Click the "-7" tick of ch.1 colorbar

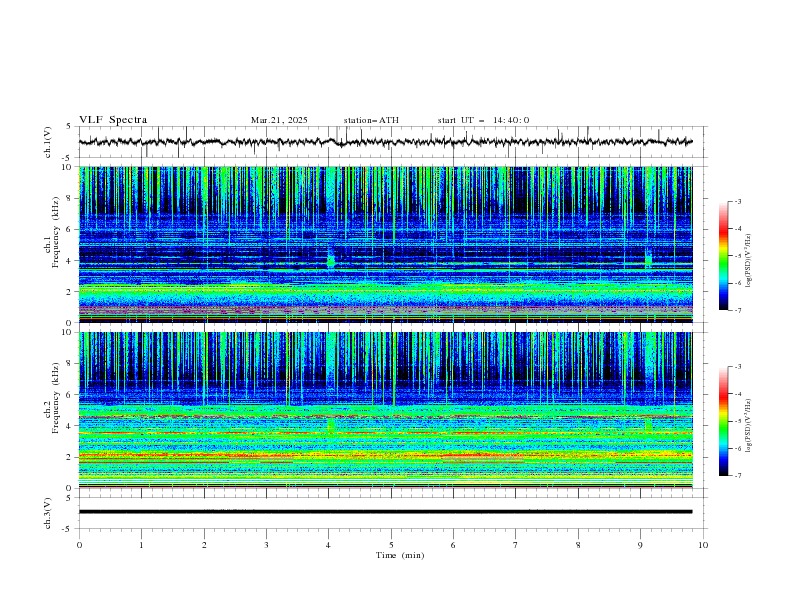(738, 310)
